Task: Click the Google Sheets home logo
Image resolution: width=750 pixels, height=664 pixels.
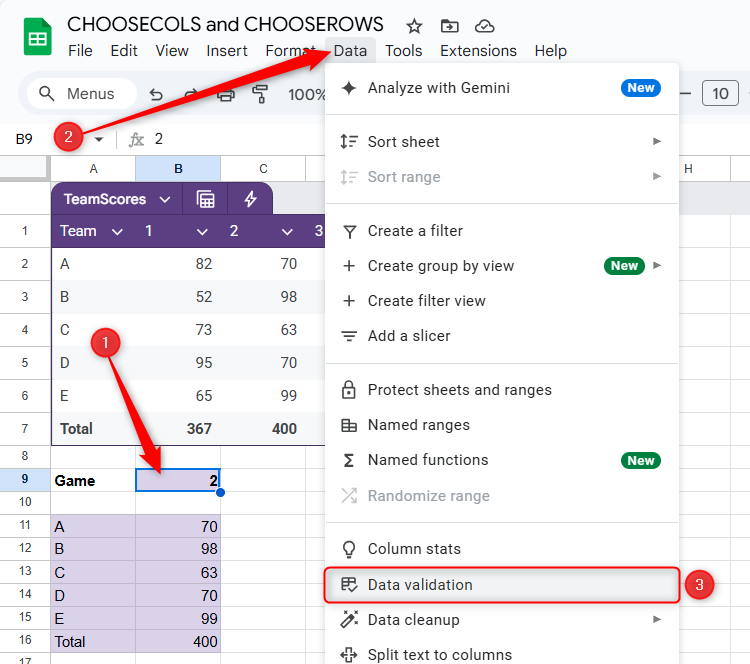Action: (x=38, y=37)
